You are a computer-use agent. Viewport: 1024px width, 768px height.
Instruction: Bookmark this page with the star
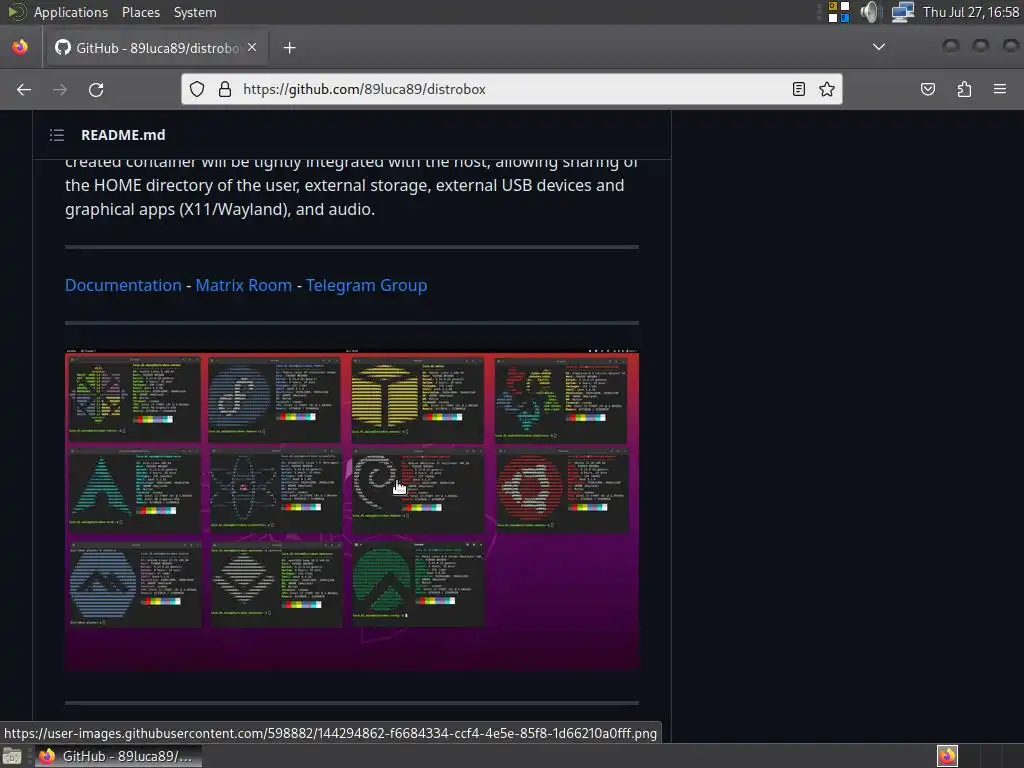827,89
